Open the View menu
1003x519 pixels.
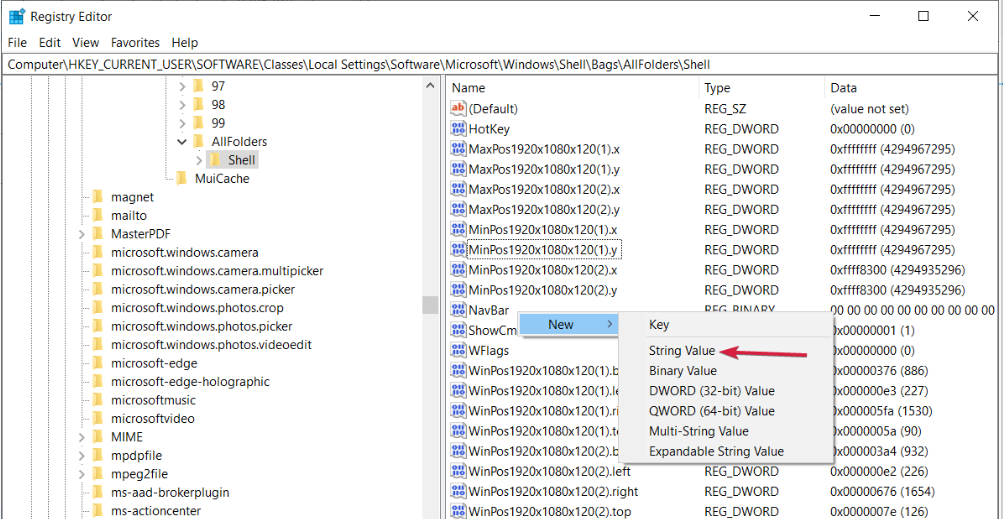pyautogui.click(x=86, y=43)
